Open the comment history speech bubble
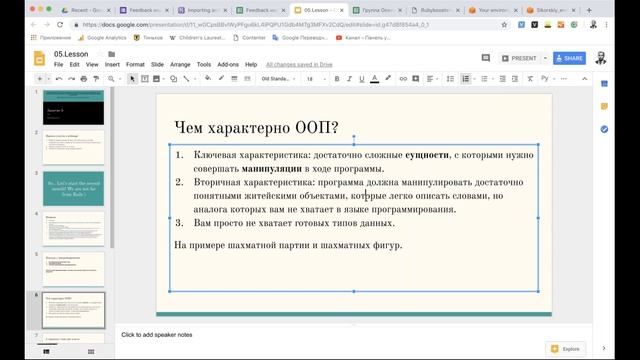The height and width of the screenshot is (360, 640). [485, 58]
